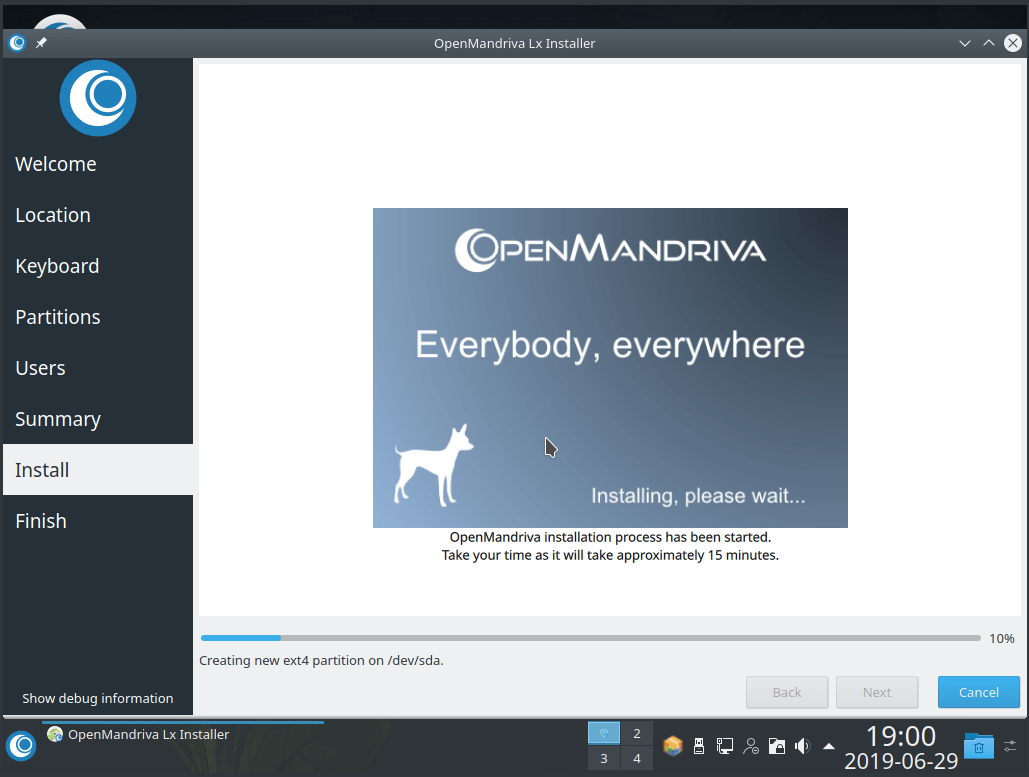
Task: Select the Welcome step
Action: (56, 163)
